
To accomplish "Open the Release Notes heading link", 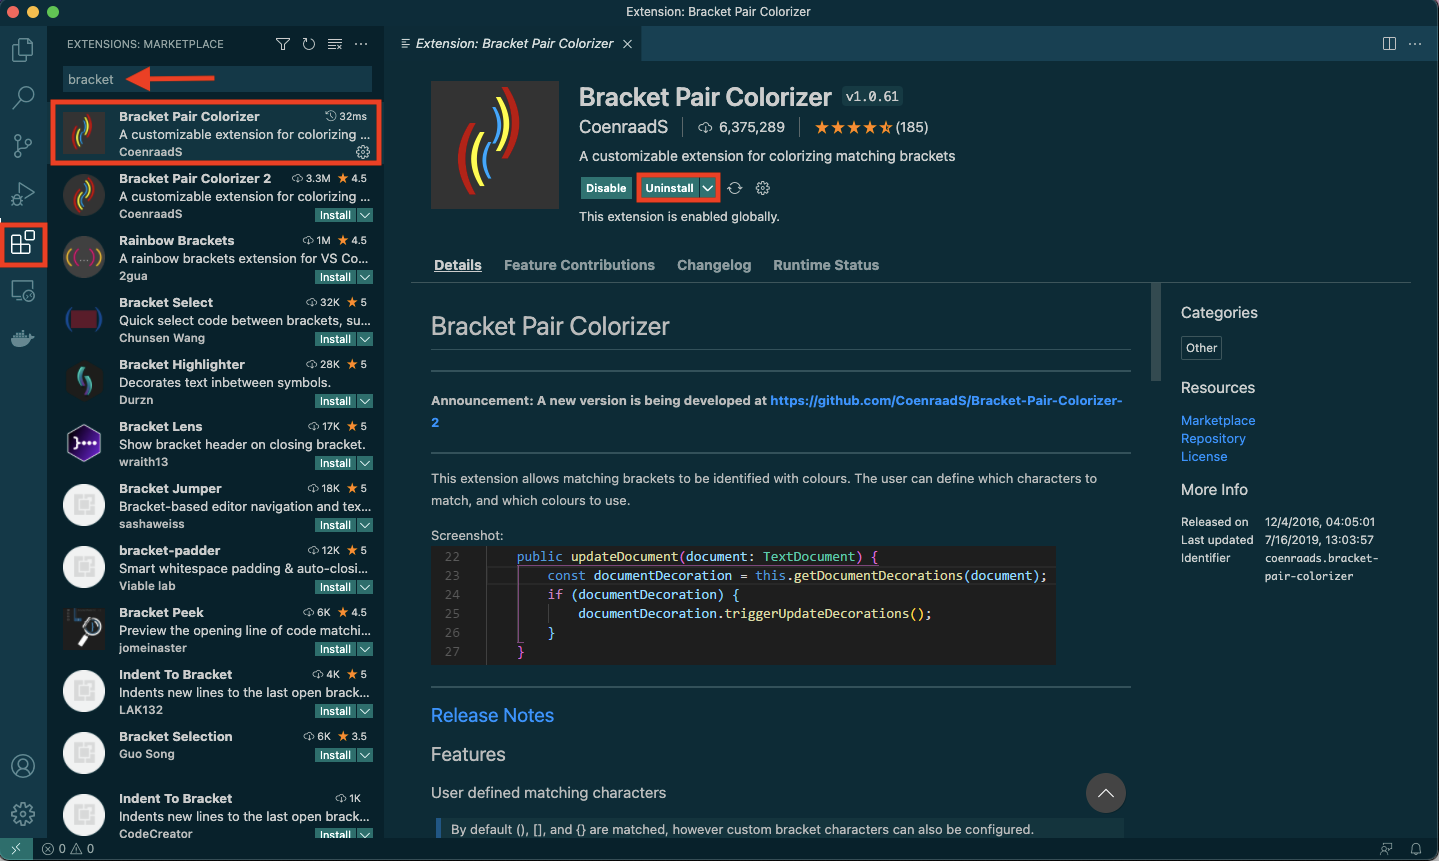I will coord(492,715).
